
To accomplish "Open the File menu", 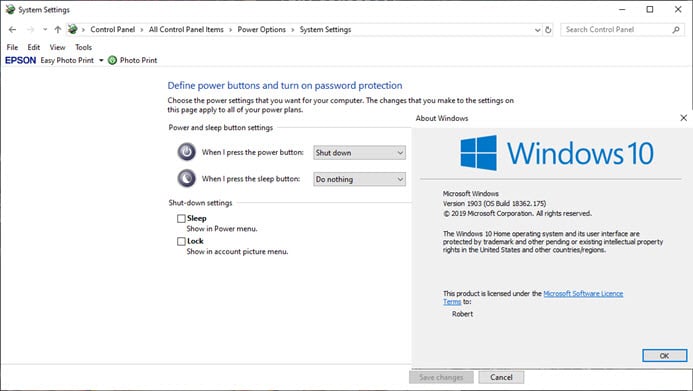I will pos(12,47).
